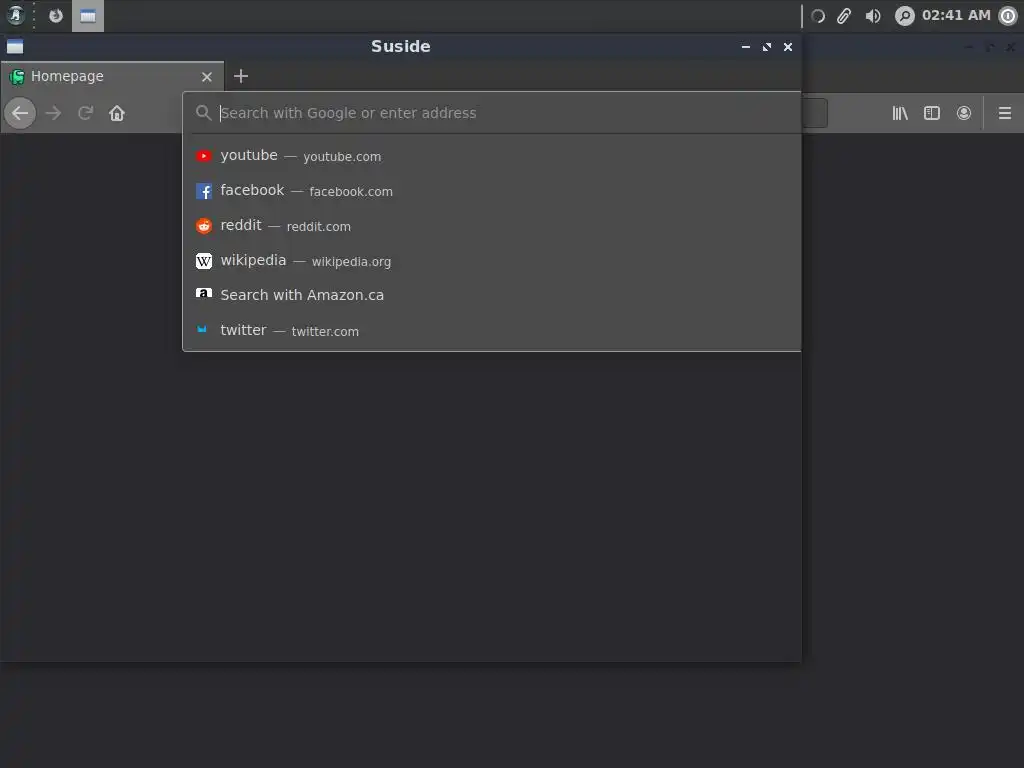This screenshot has height=768, width=1024.
Task: Click the Amazon search engine icon
Action: 204,294
